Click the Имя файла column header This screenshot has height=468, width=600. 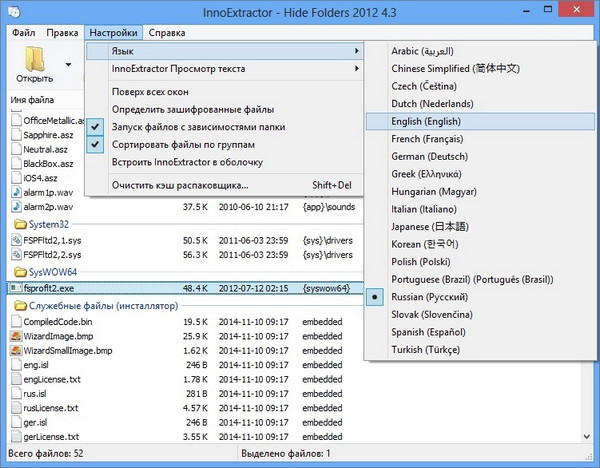pos(32,100)
